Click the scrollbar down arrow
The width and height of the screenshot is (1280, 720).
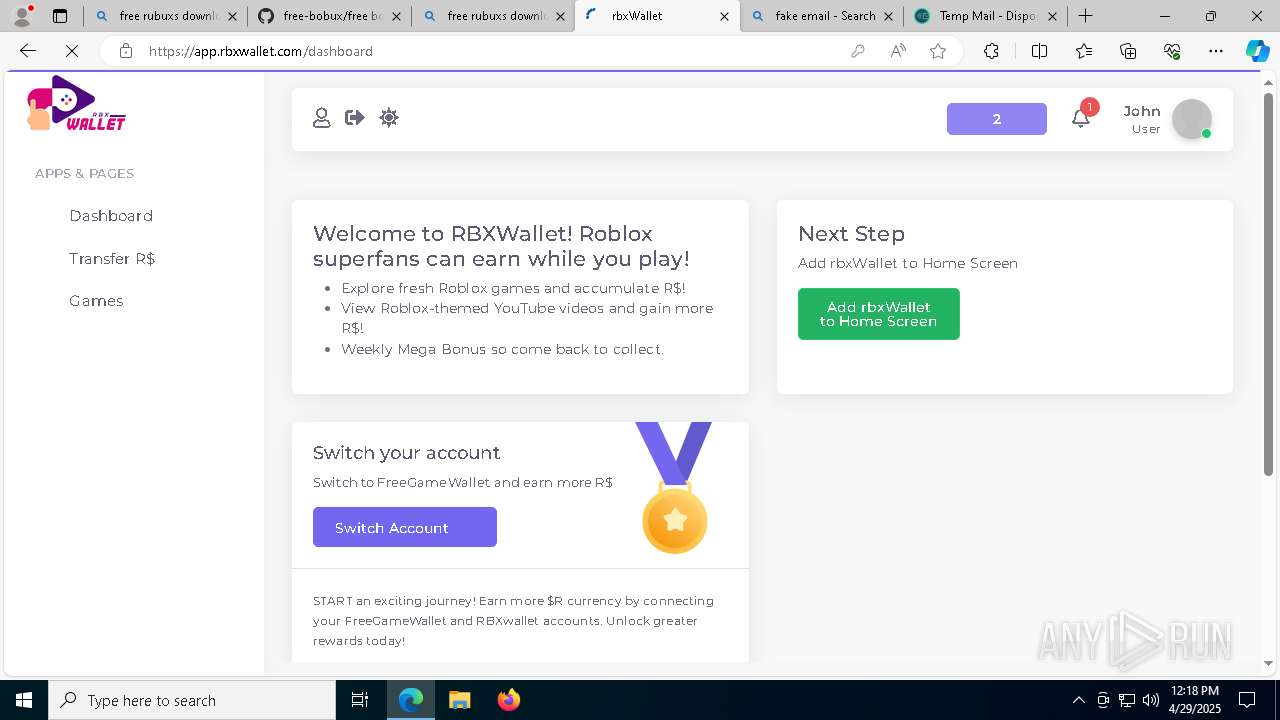coord(1268,663)
